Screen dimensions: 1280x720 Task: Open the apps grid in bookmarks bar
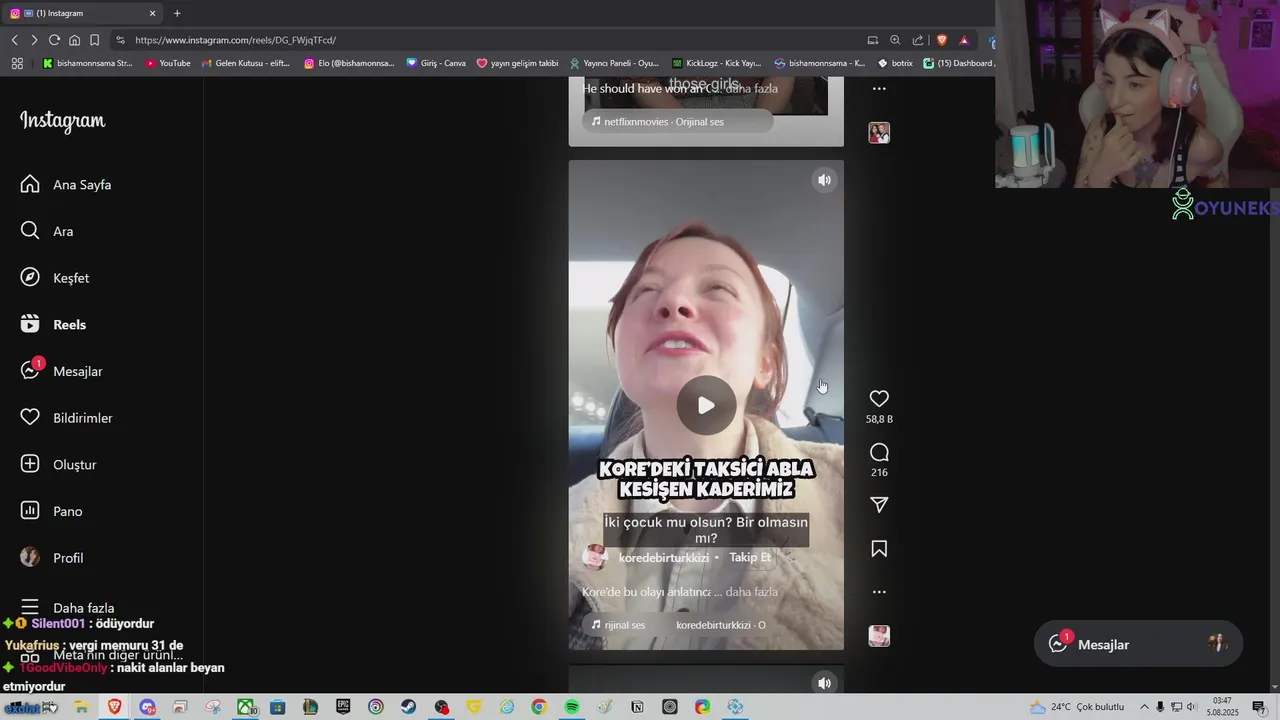point(17,63)
